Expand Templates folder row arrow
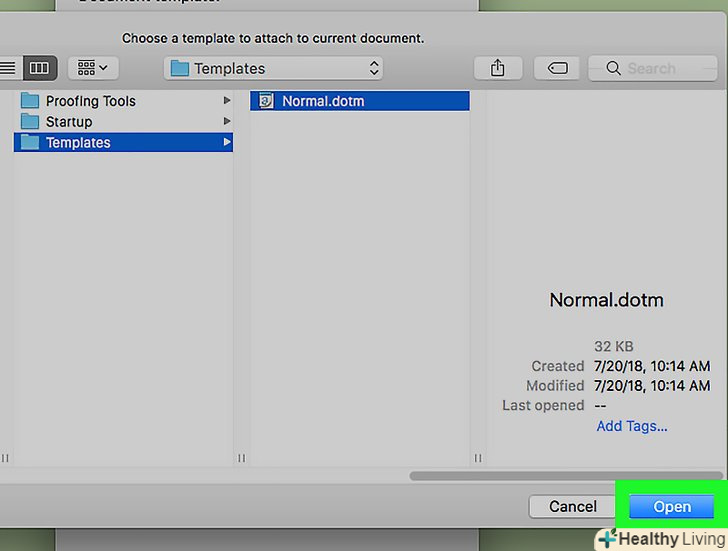This screenshot has width=728, height=551. pyautogui.click(x=227, y=142)
